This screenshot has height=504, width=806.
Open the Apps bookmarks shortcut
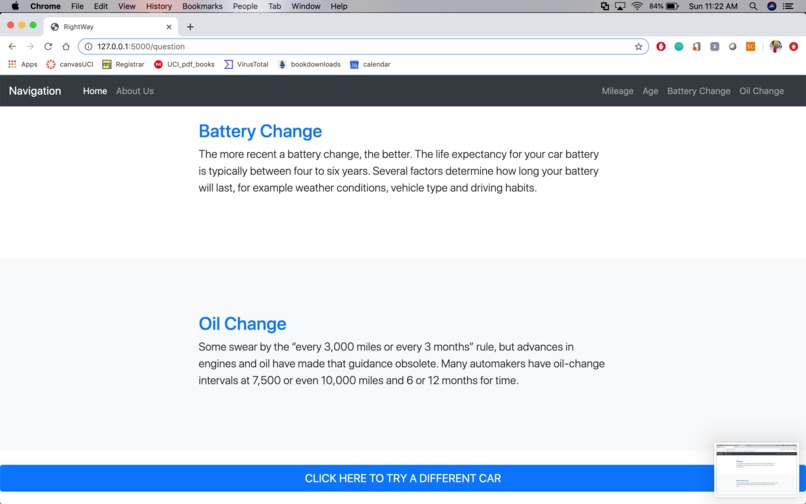(x=23, y=64)
